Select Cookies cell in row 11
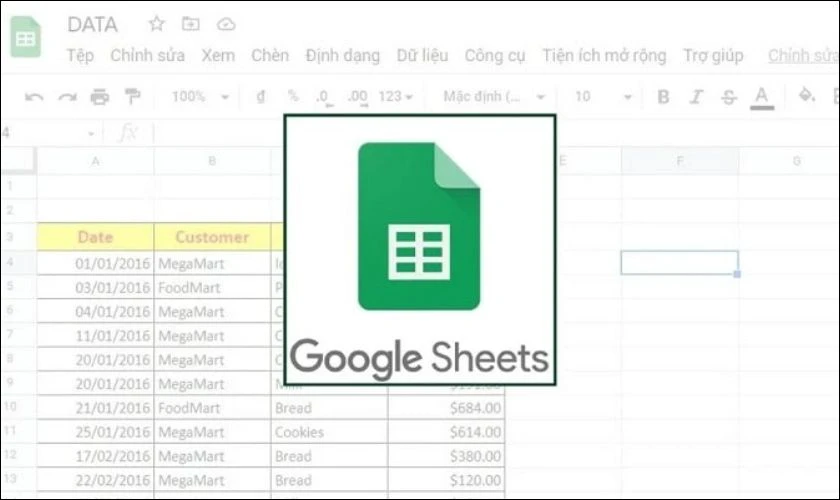Viewport: 840px width, 500px height. coord(329,432)
